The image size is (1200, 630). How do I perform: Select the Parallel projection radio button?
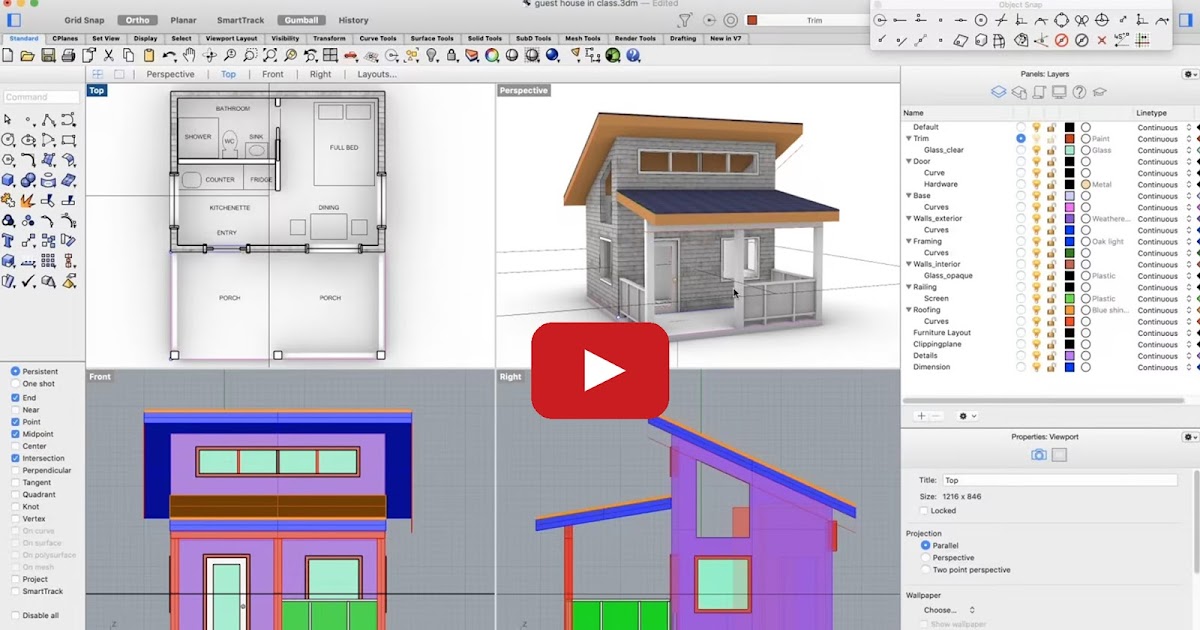click(925, 545)
